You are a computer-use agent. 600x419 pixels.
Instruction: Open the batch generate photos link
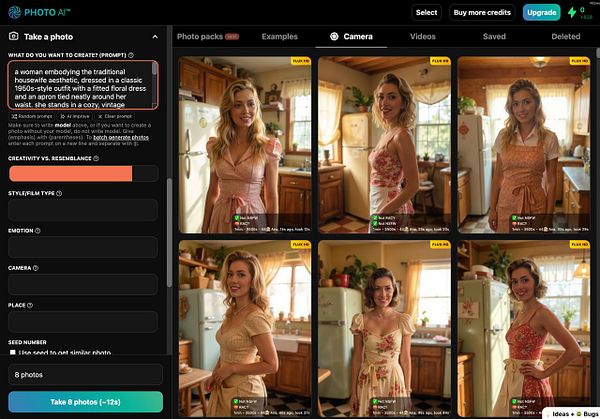(121, 137)
